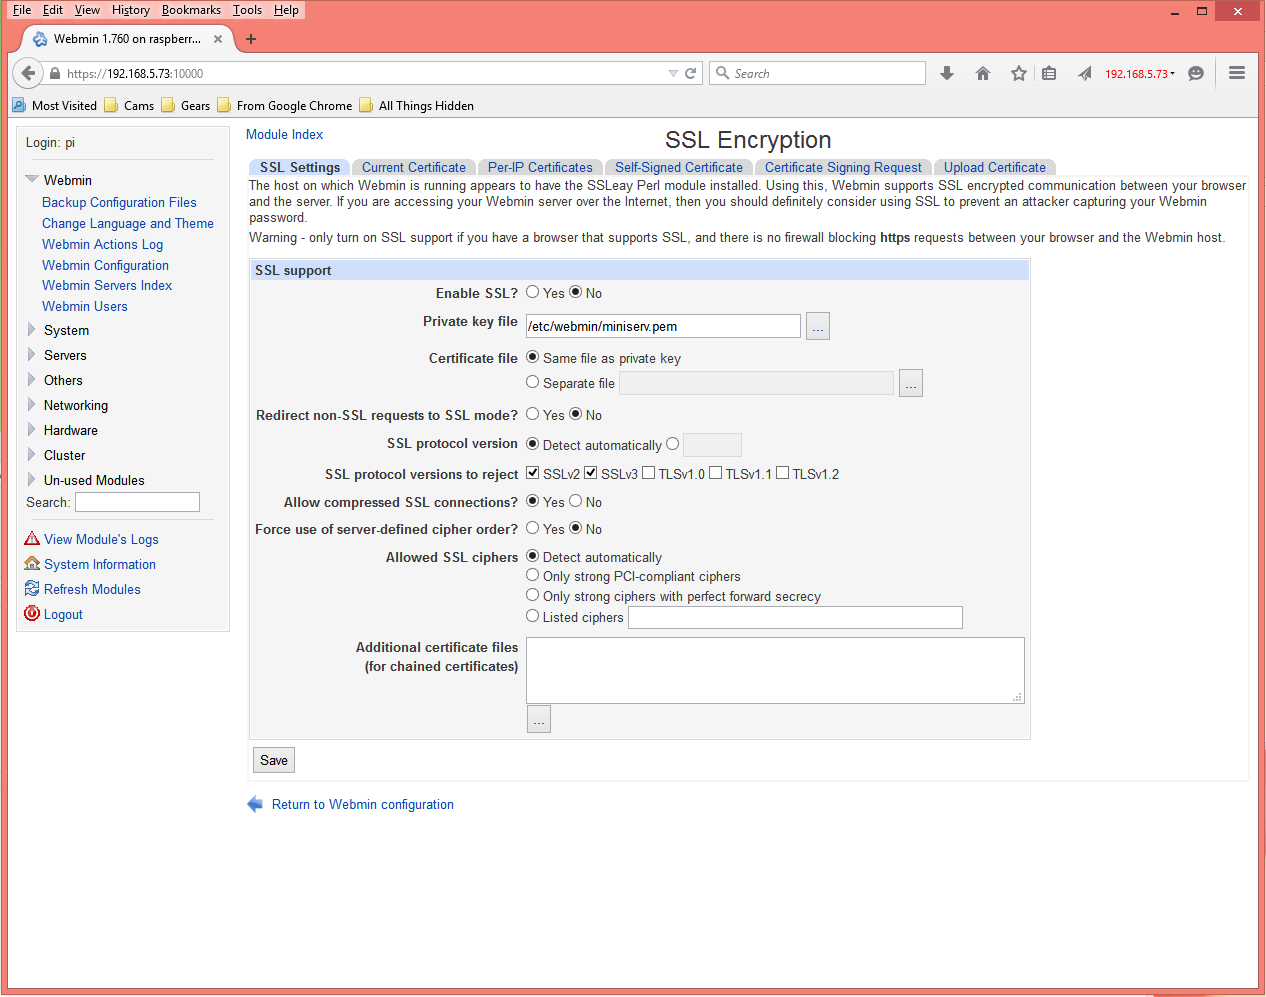Enable SSL by selecting the Yes radio
1266x997 pixels.
[x=532, y=292]
